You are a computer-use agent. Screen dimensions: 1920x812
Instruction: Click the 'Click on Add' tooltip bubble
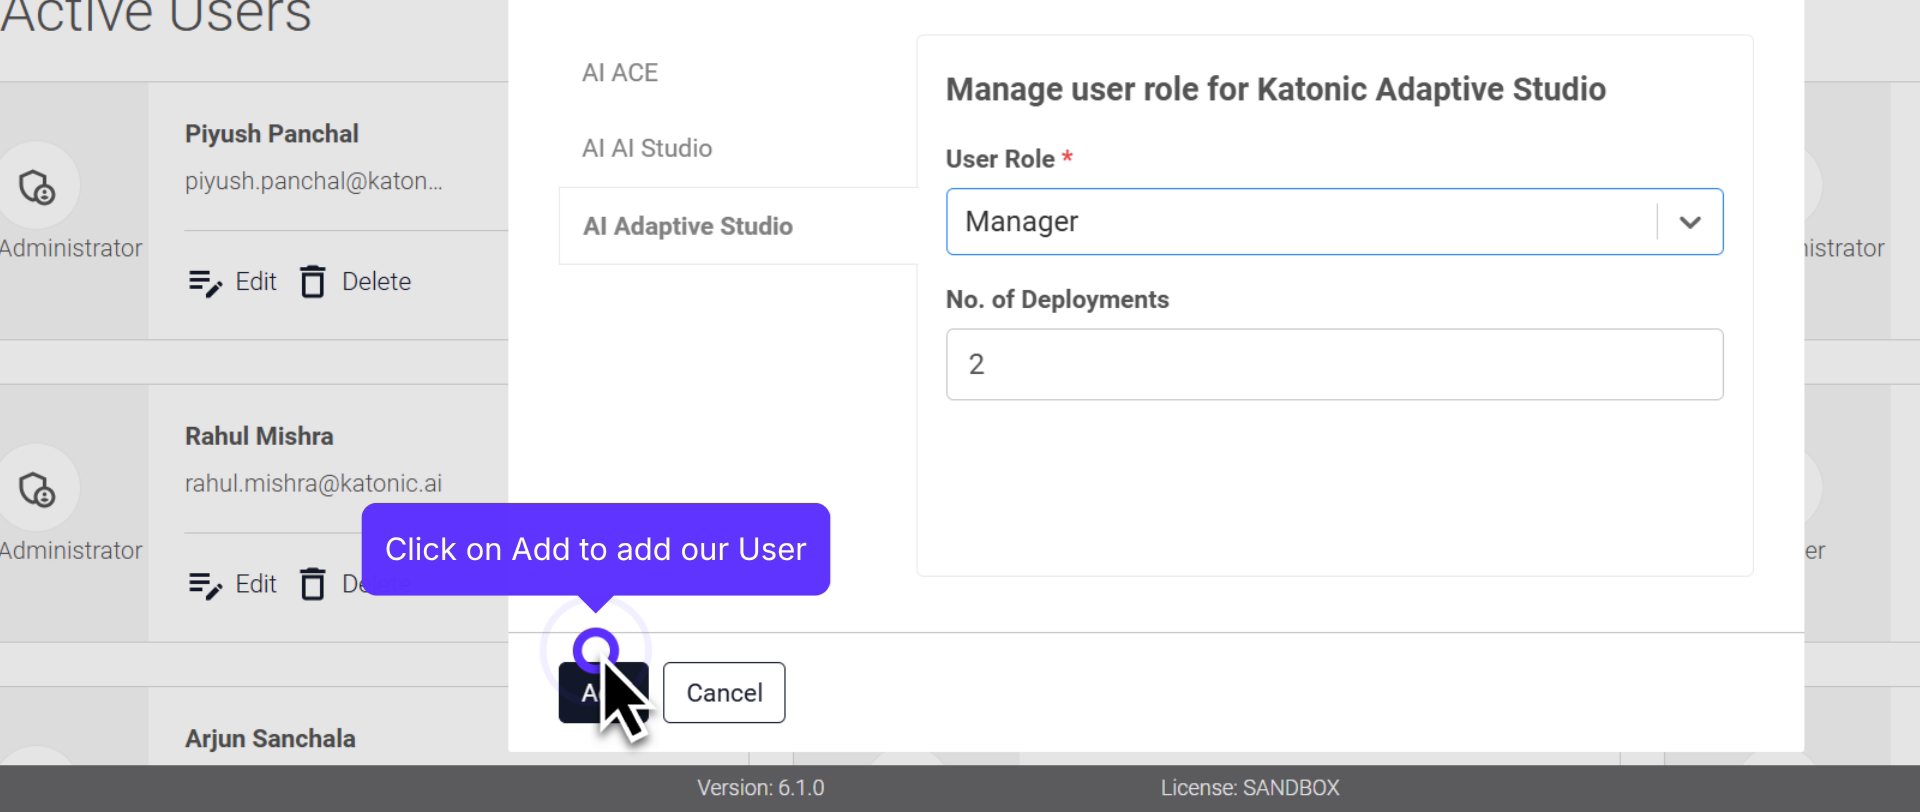(595, 549)
